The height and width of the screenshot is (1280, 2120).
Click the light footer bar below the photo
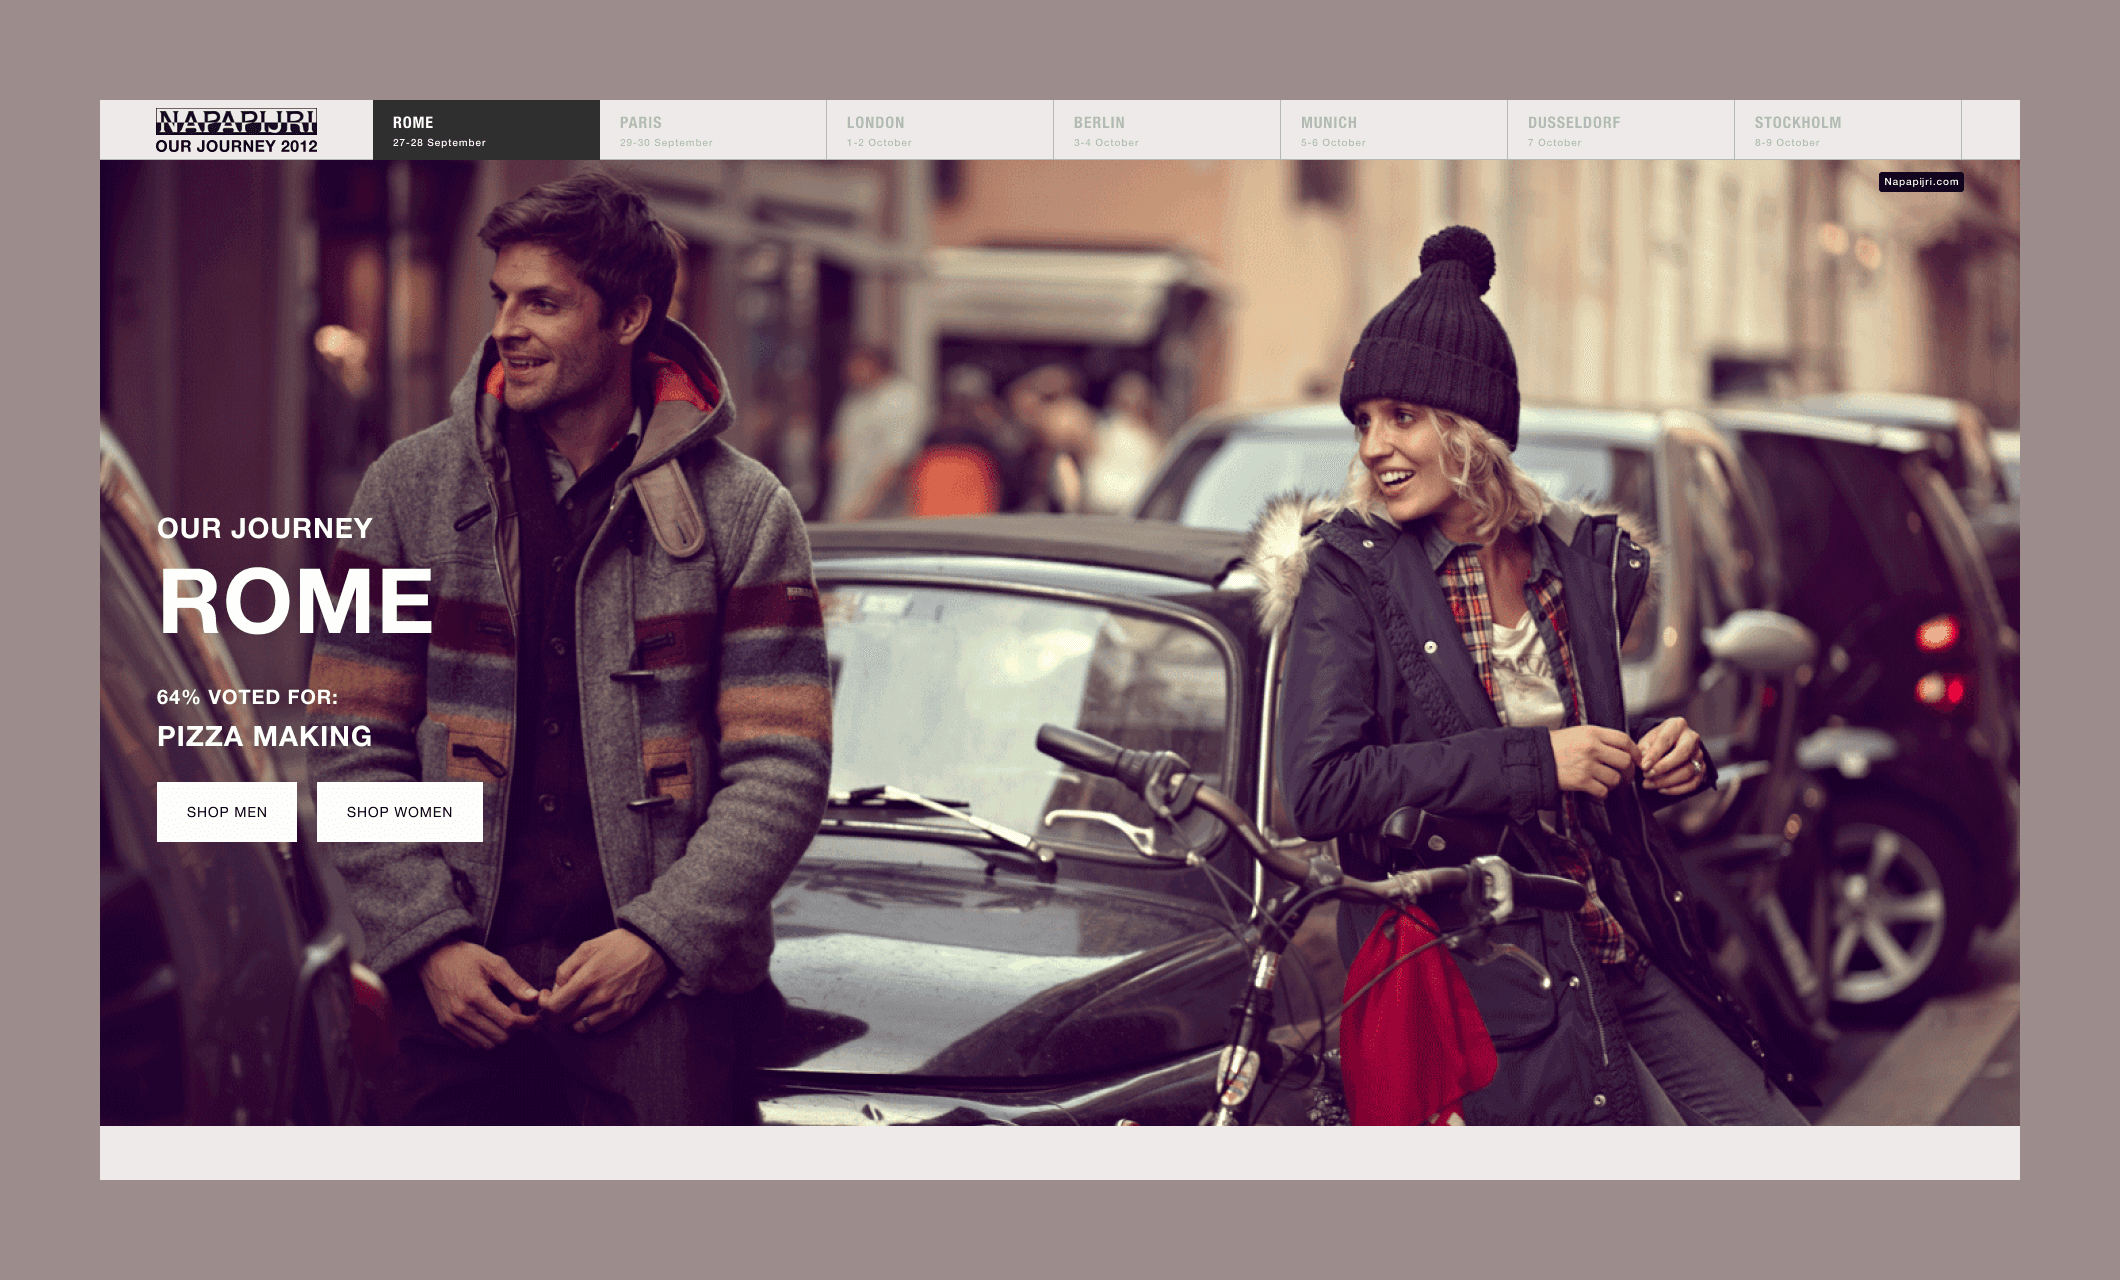pos(1060,1153)
